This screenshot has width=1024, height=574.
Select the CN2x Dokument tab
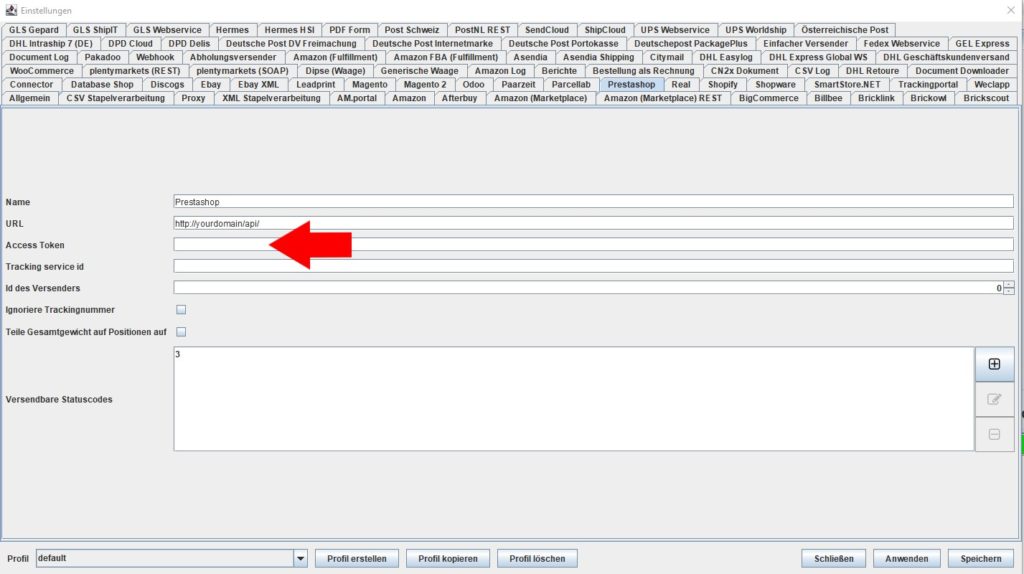(x=744, y=71)
